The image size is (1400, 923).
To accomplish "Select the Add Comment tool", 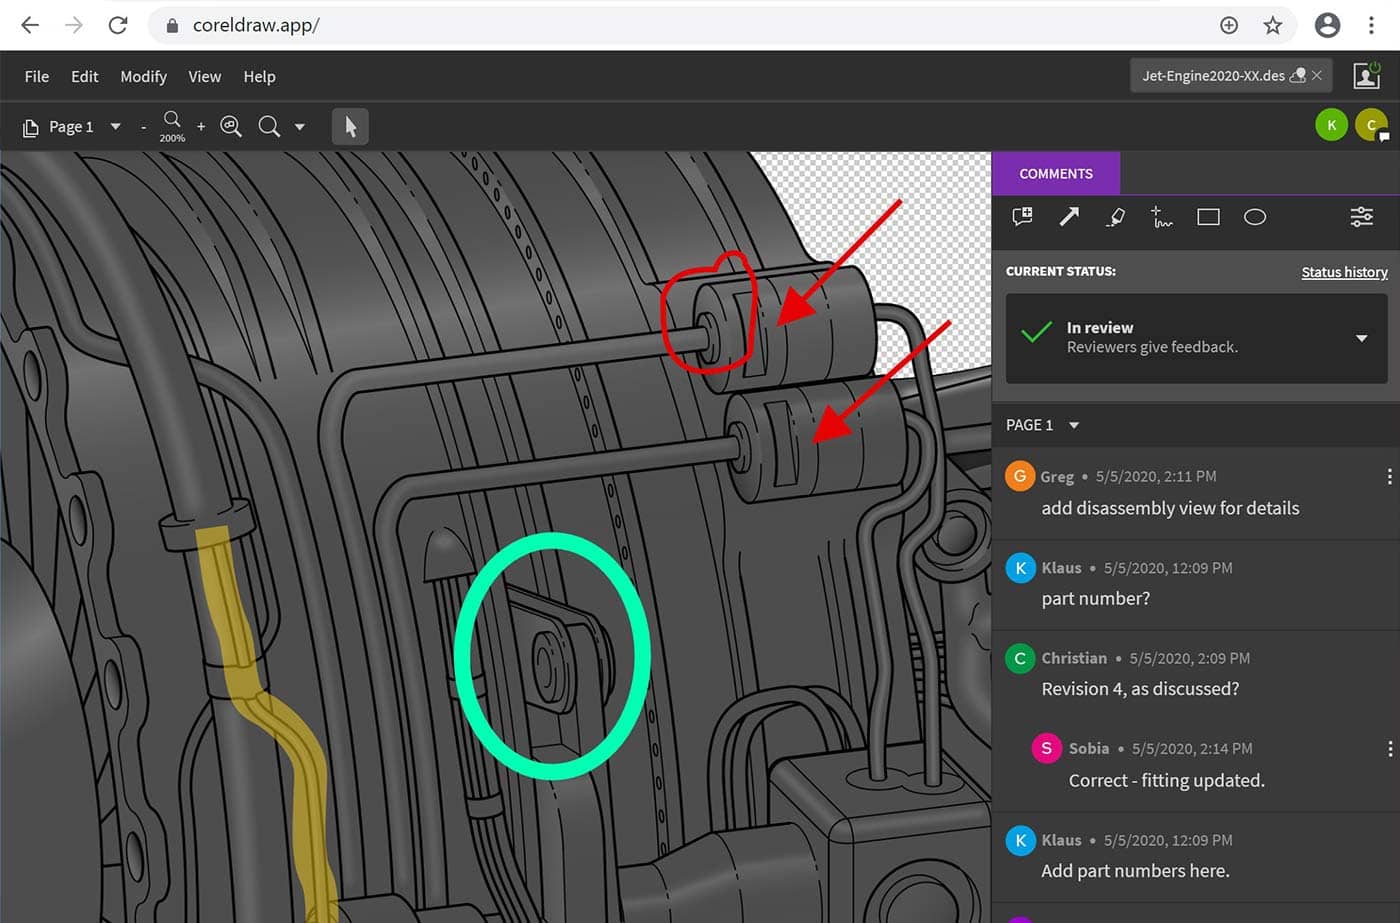I will (x=1022, y=217).
